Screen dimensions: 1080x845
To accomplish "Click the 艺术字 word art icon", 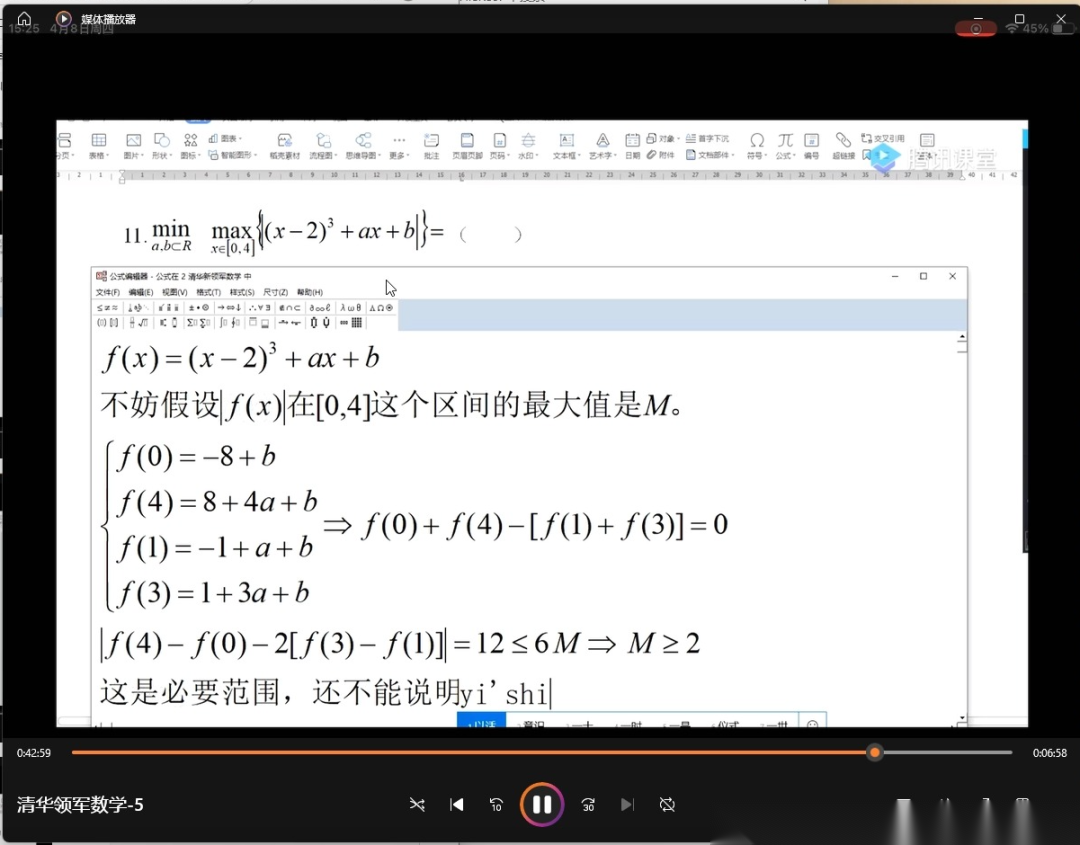I will (602, 141).
